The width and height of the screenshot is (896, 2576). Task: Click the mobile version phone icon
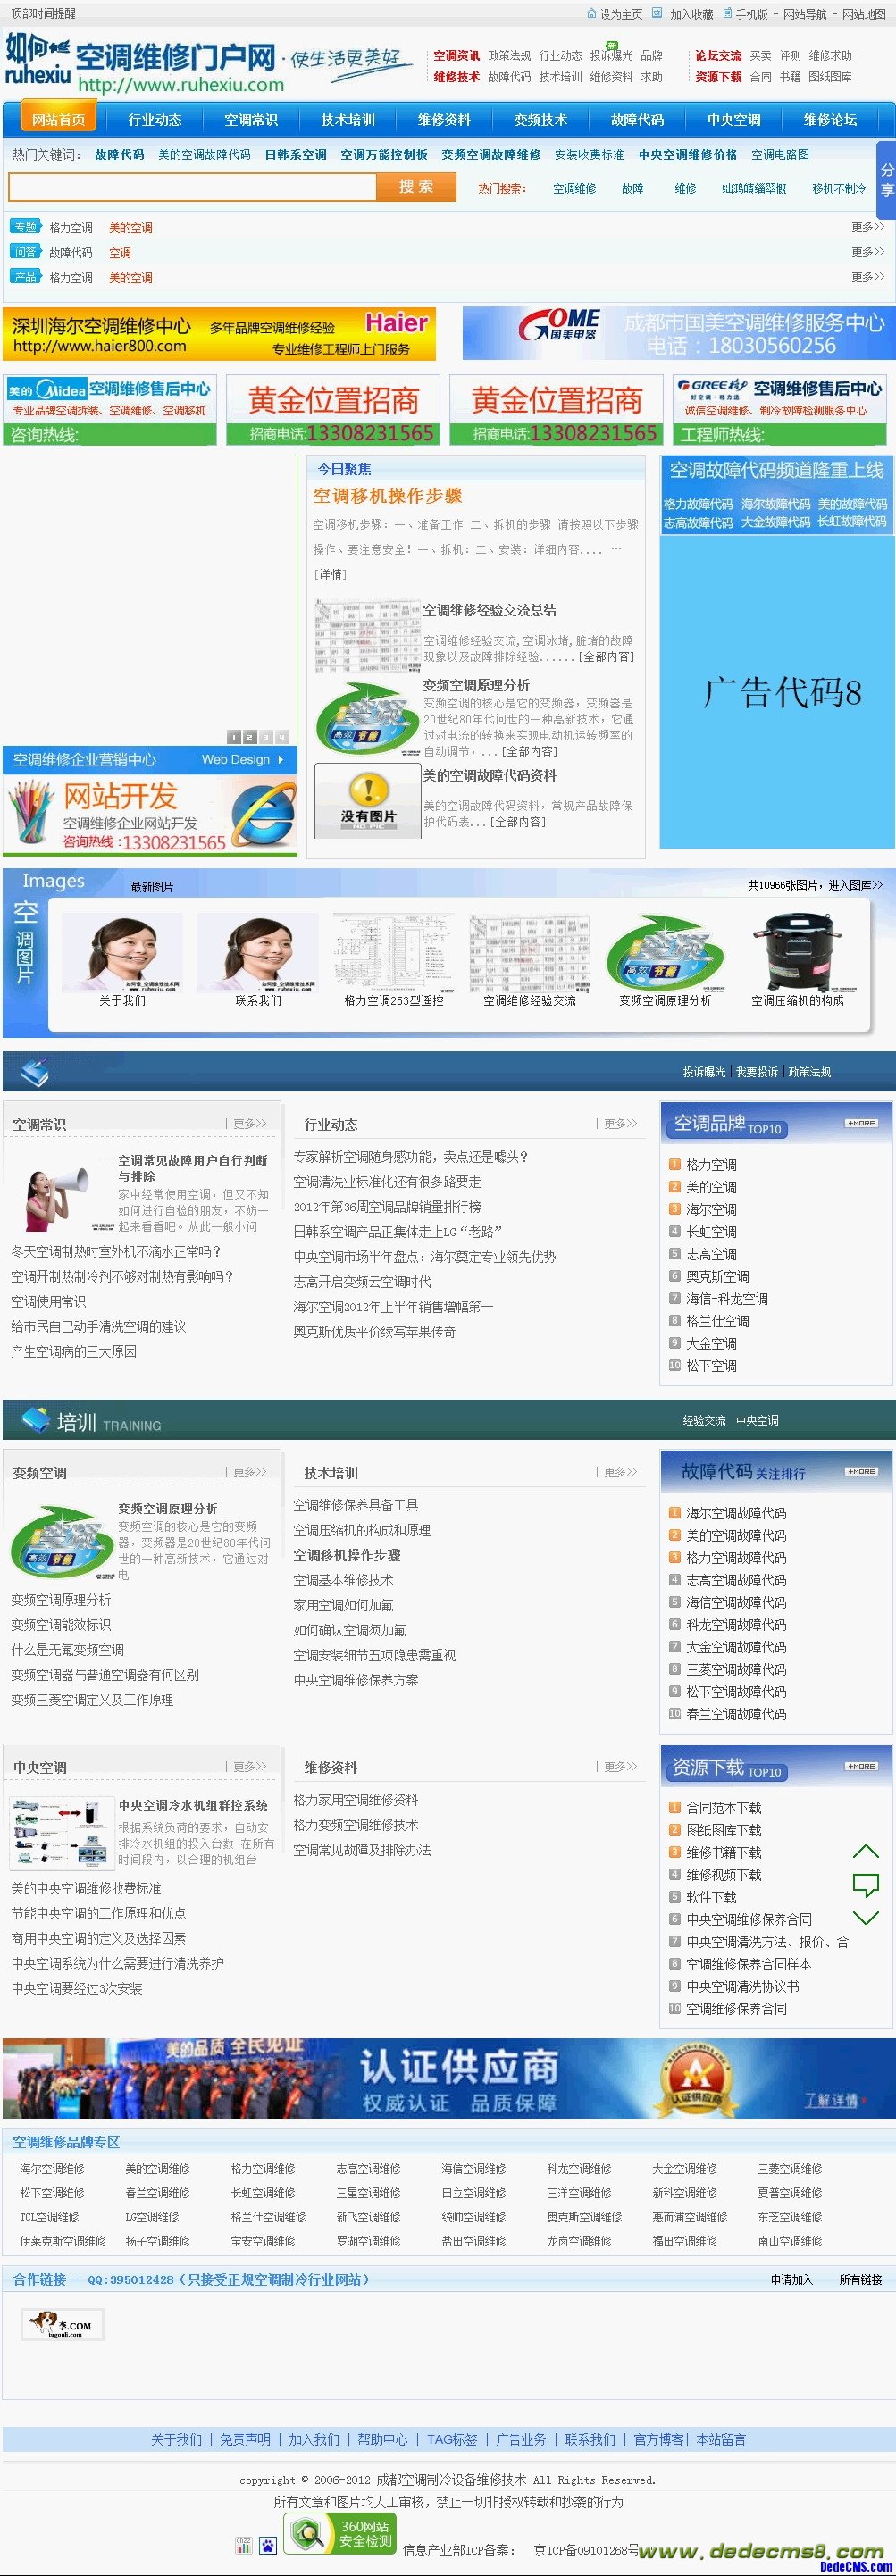click(x=727, y=14)
